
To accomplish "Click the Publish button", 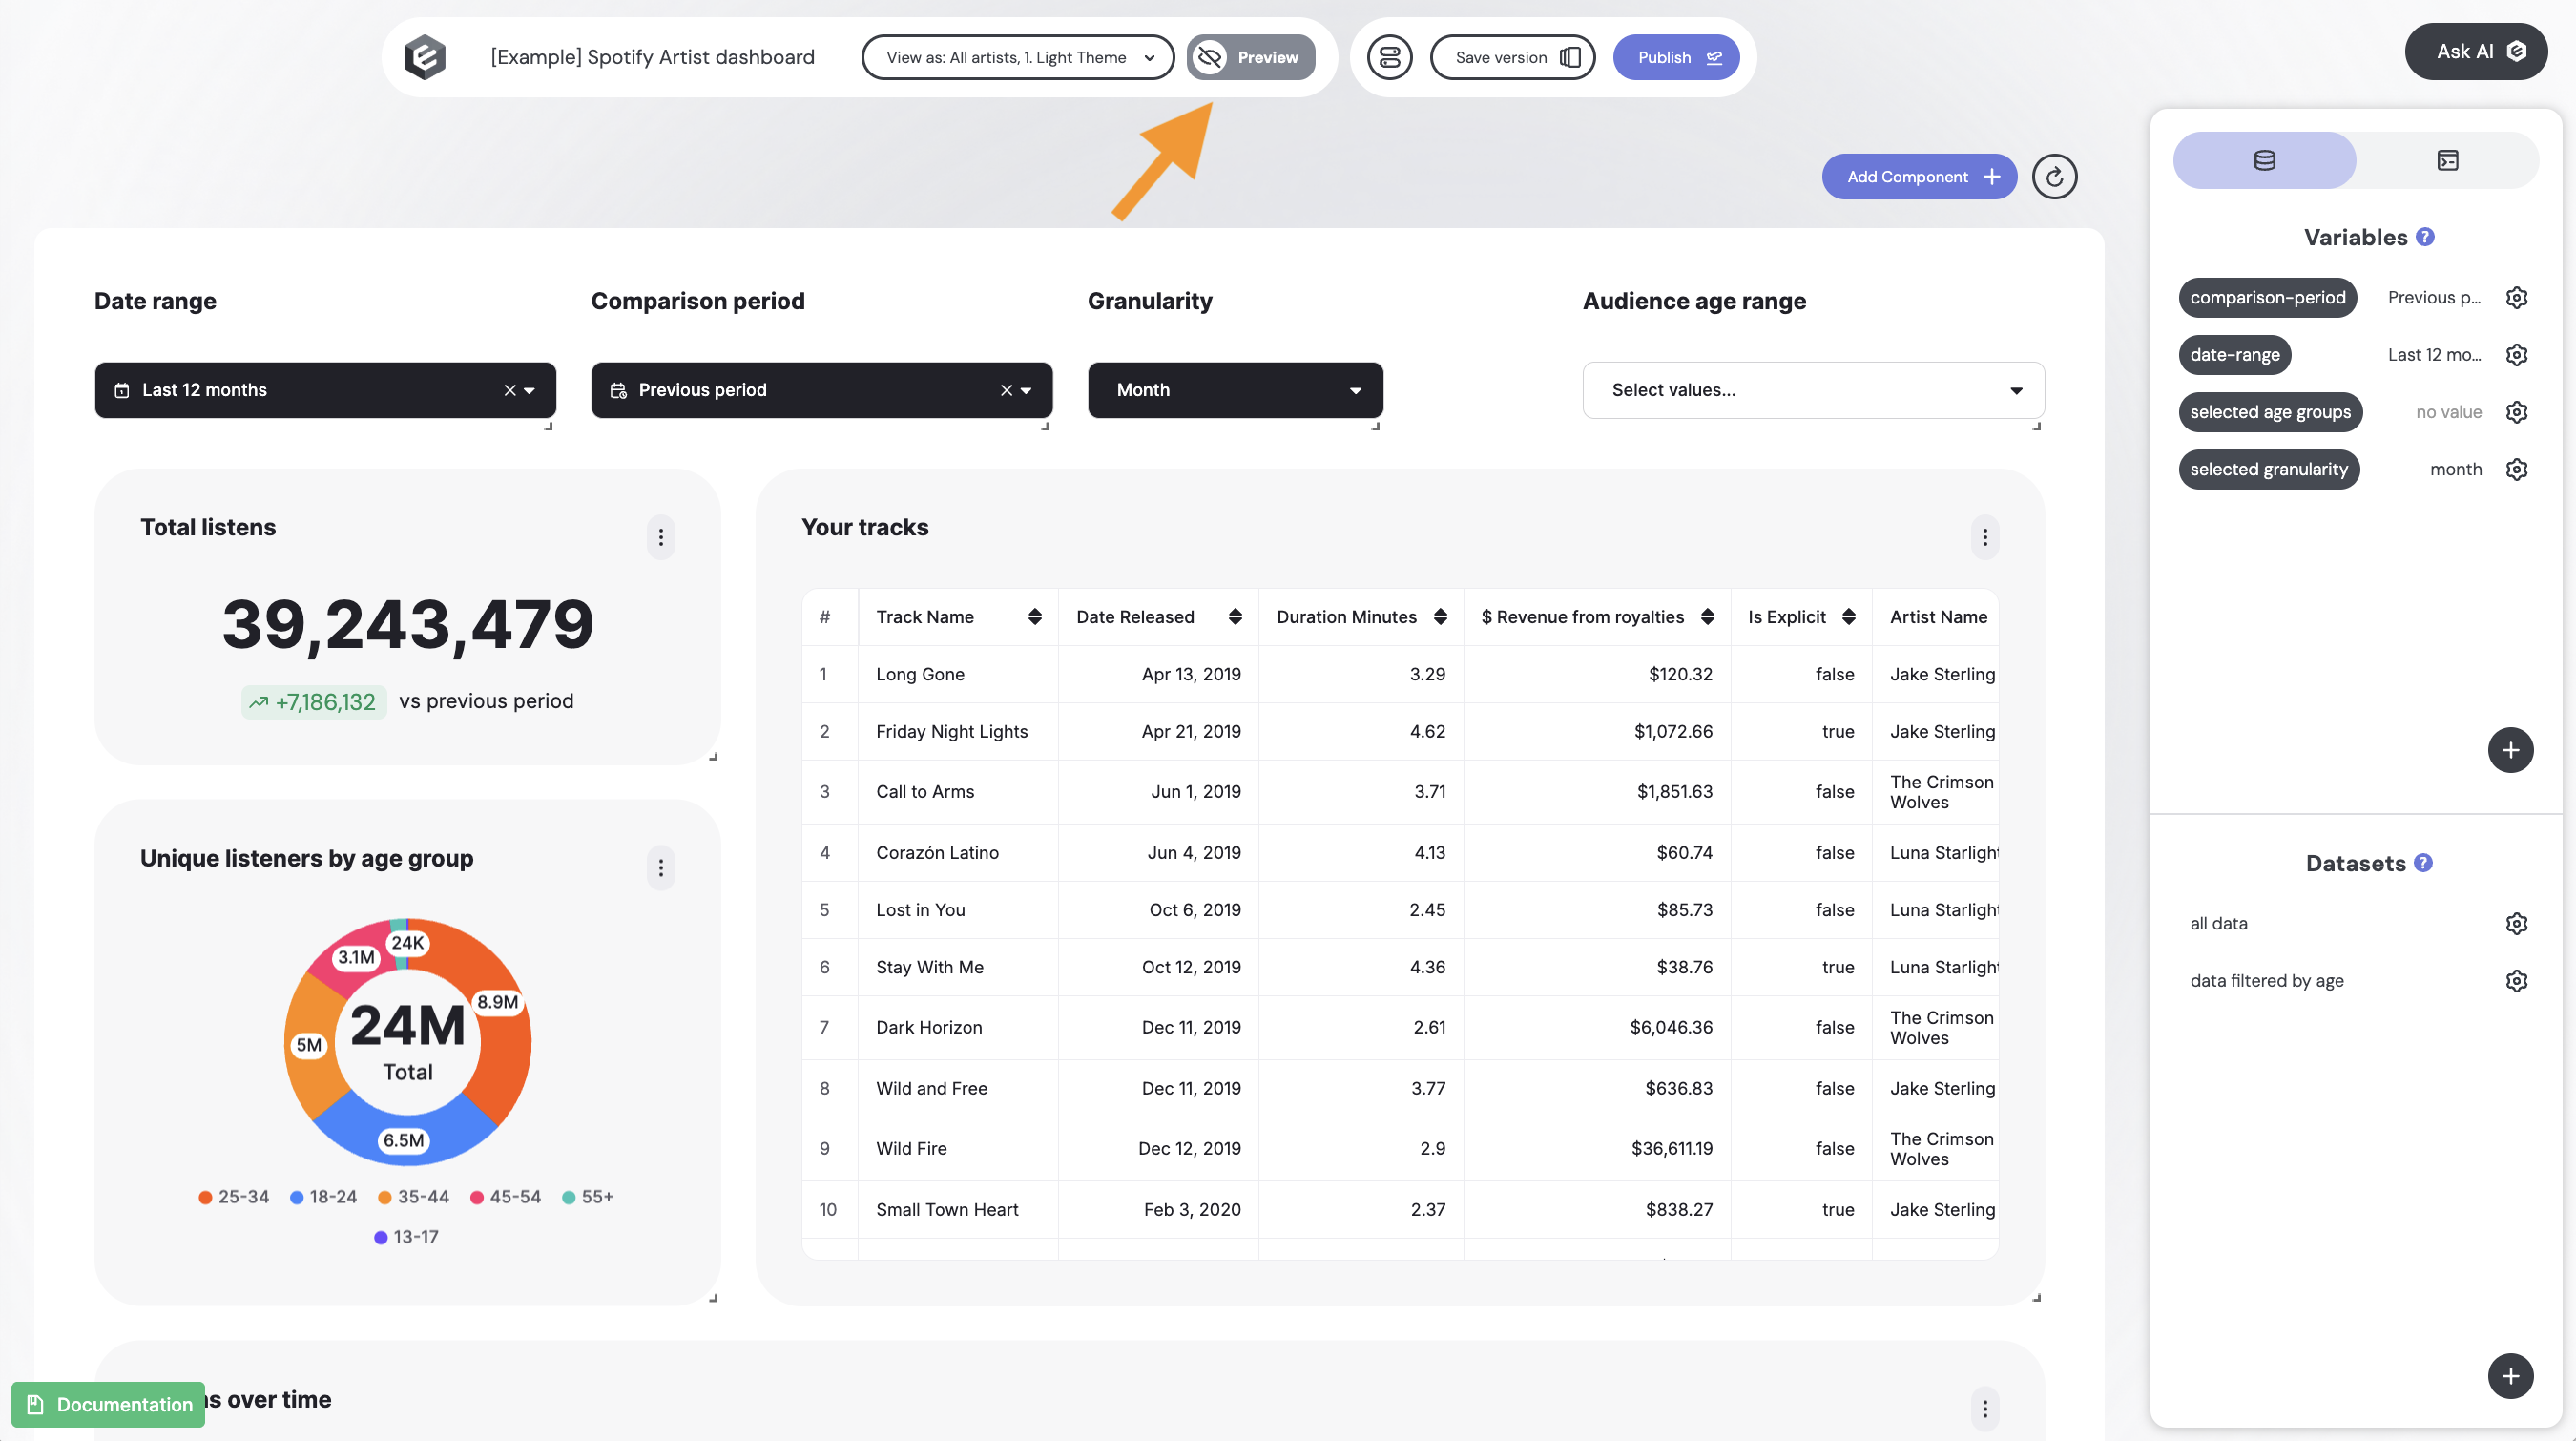I will [x=1676, y=57].
